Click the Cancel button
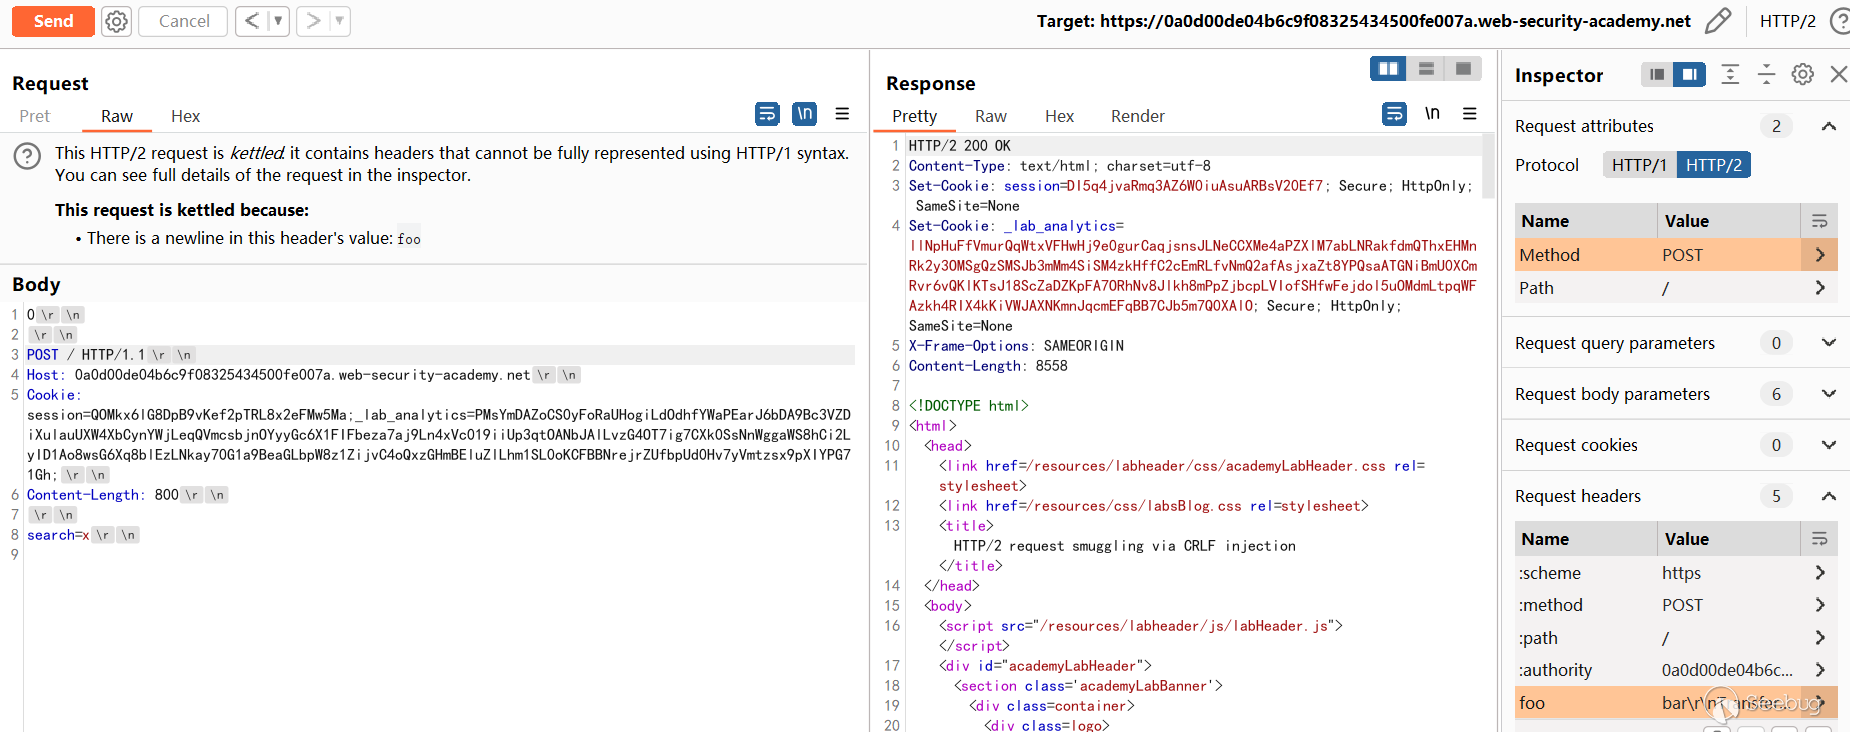Image resolution: width=1850 pixels, height=732 pixels. (x=183, y=21)
